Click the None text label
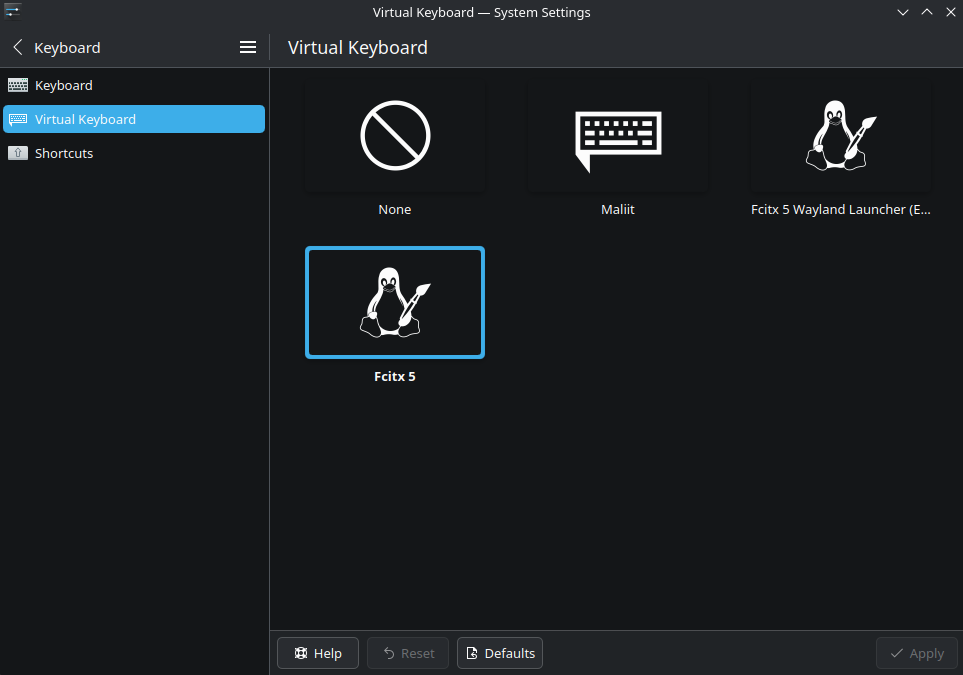The width and height of the screenshot is (963, 675). coord(394,210)
